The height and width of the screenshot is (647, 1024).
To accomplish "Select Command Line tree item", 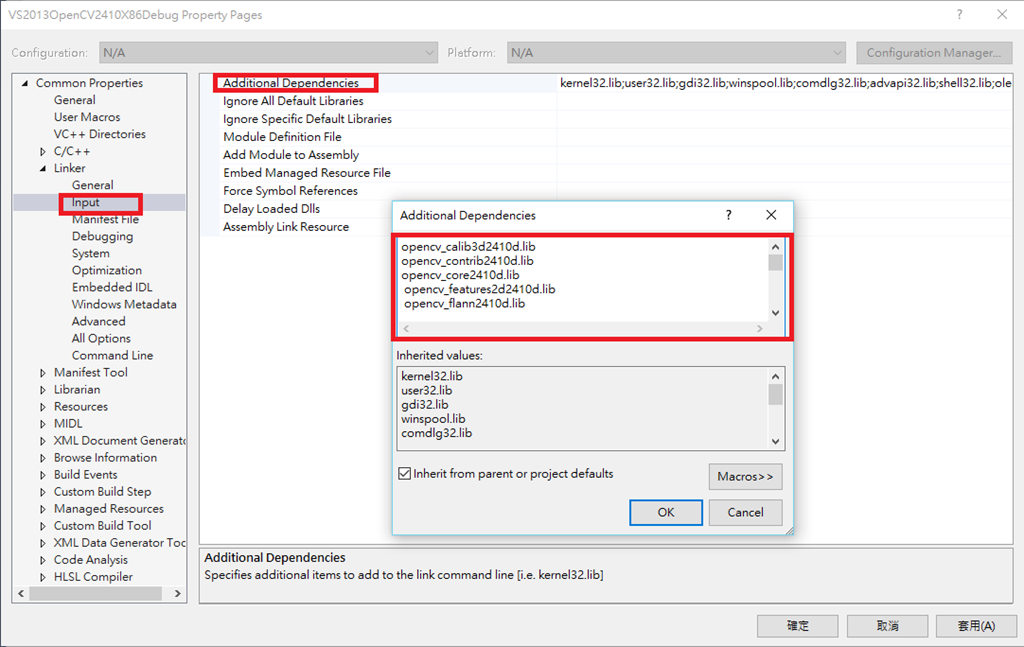I will [x=112, y=355].
